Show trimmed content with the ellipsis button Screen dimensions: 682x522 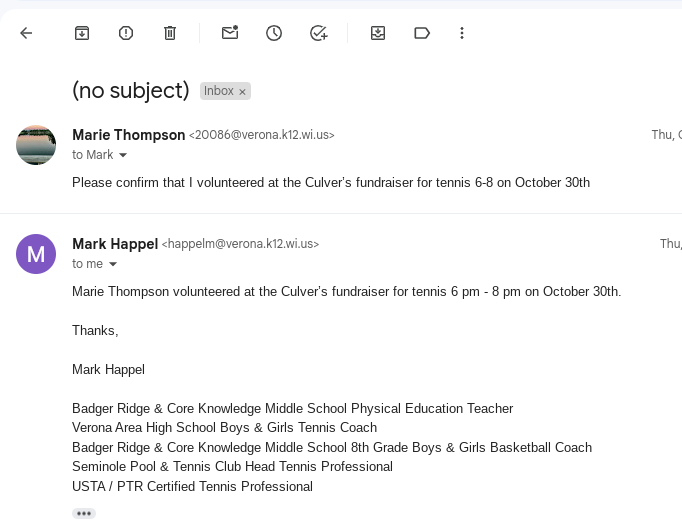pos(84,513)
